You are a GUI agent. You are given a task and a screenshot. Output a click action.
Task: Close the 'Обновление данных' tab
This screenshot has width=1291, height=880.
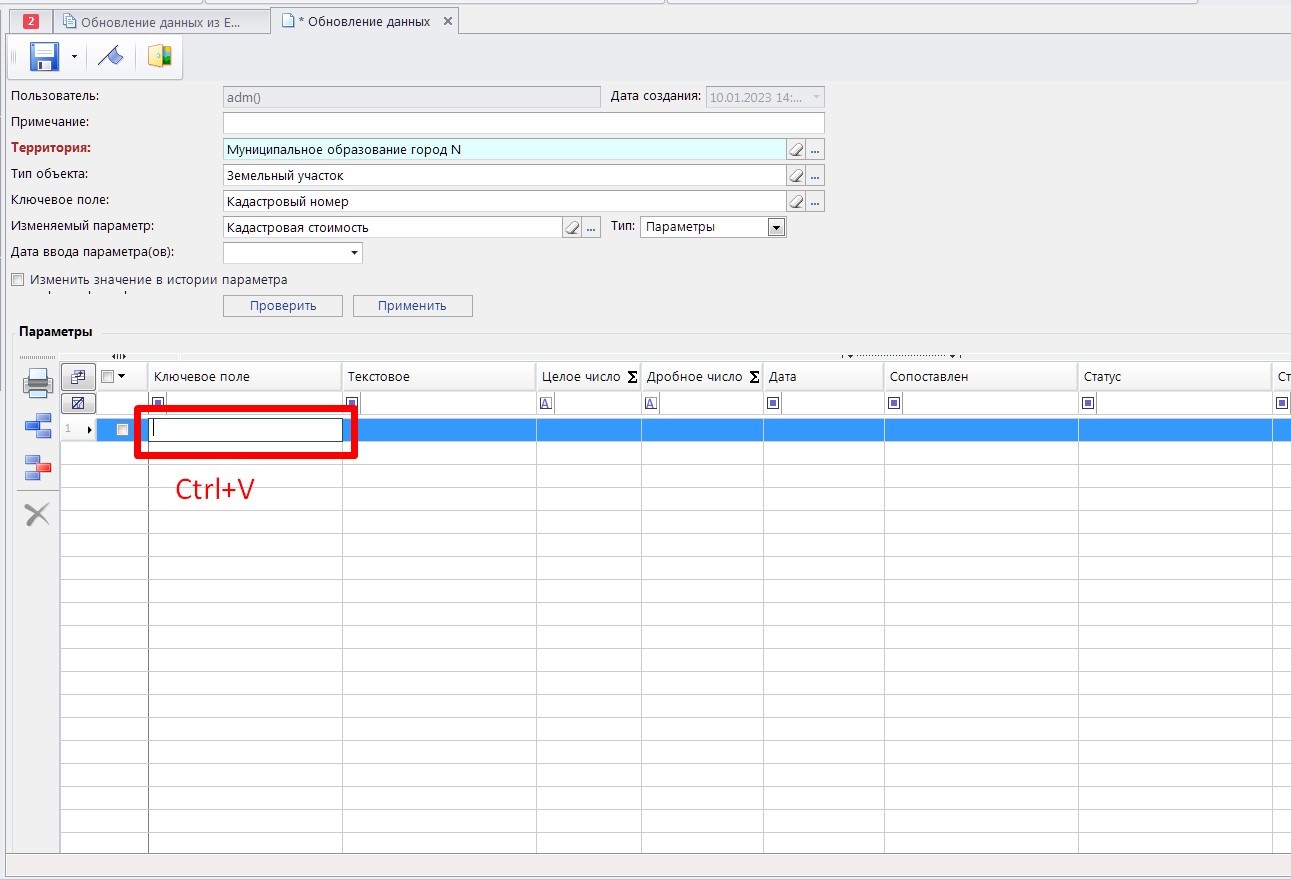tap(447, 21)
